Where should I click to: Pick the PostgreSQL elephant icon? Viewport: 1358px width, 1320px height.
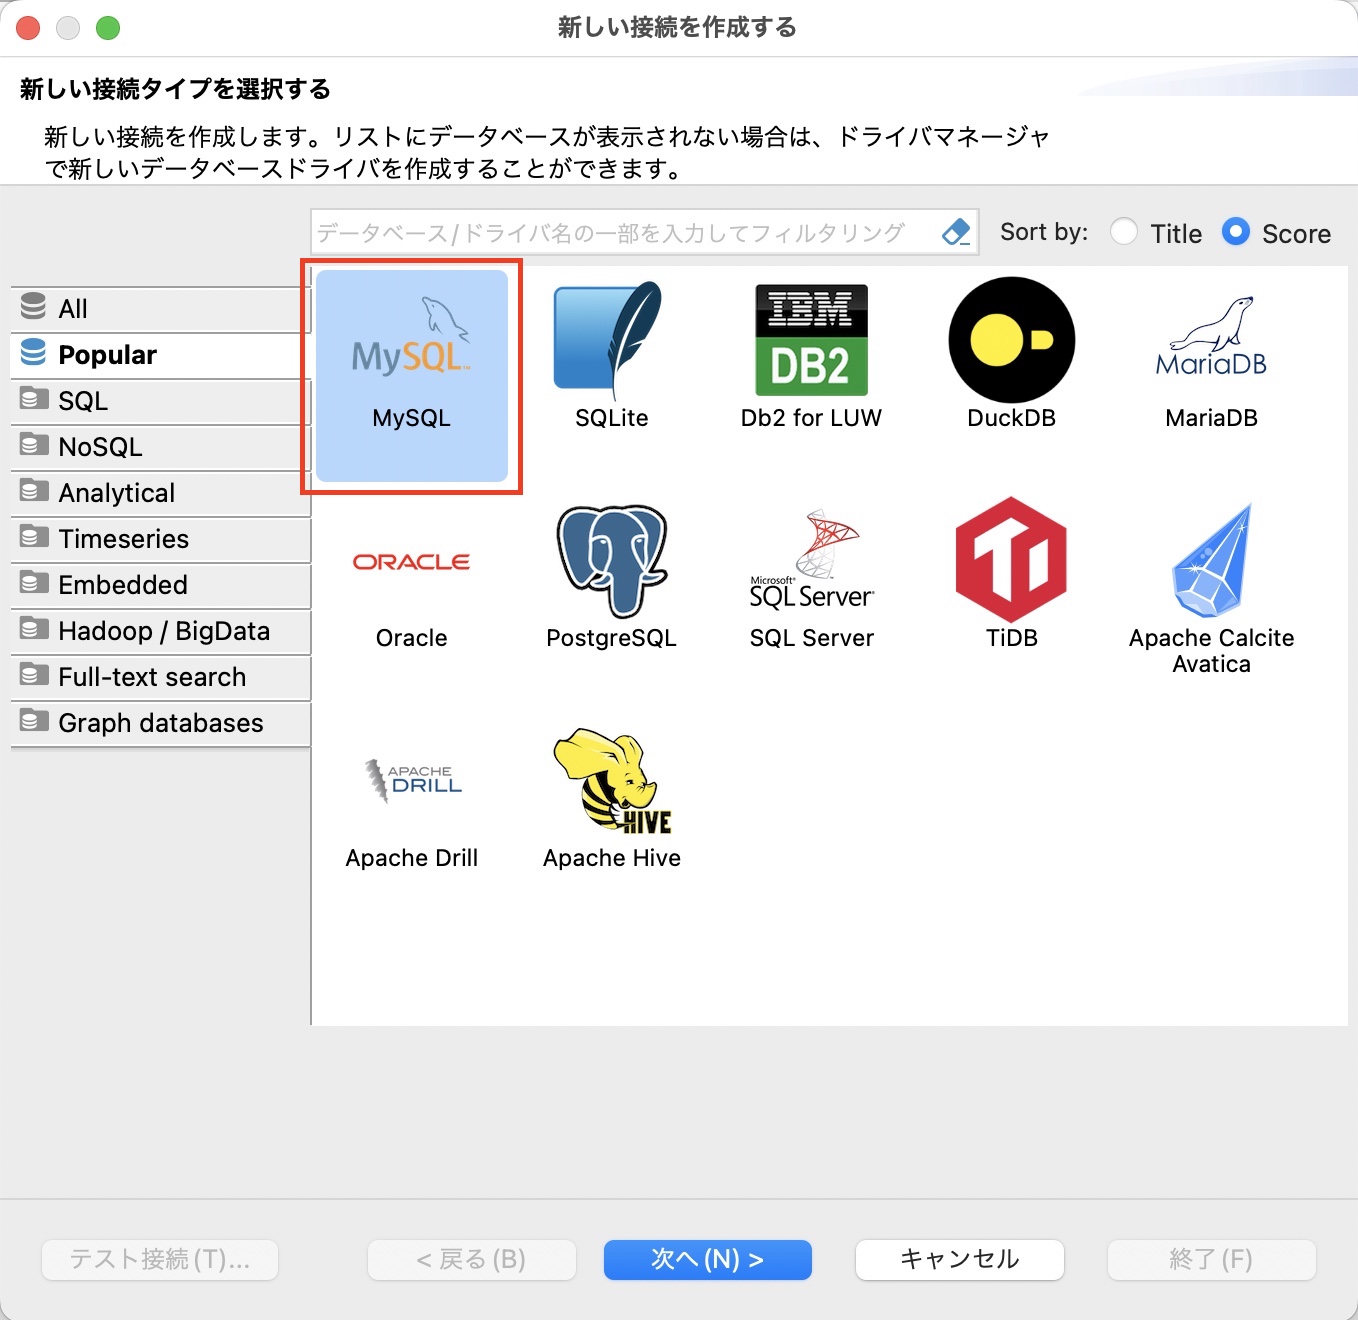(x=612, y=561)
